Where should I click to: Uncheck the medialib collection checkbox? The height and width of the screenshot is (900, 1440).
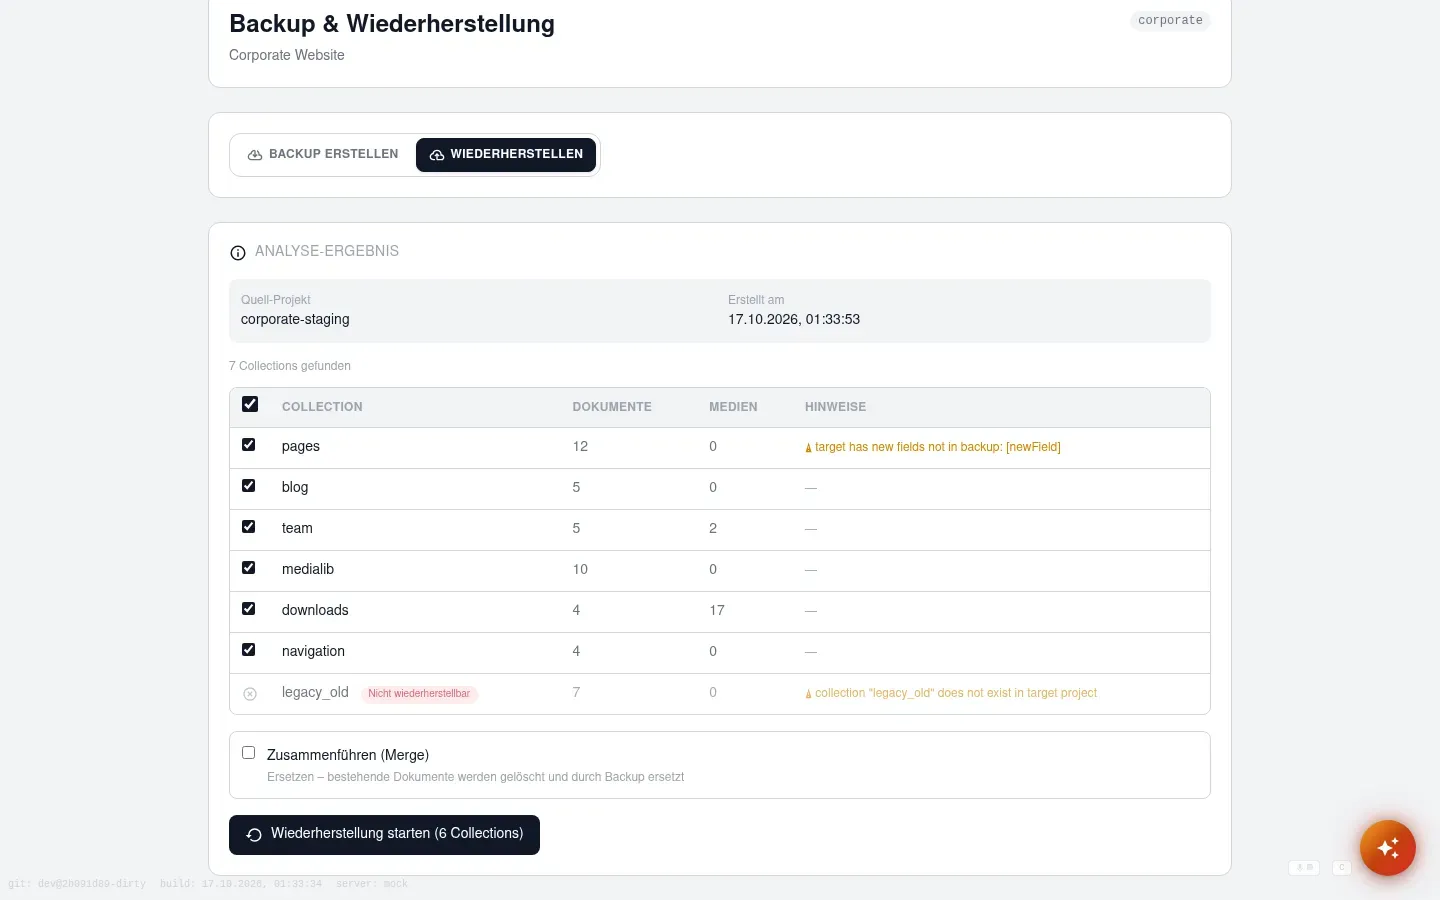(249, 568)
